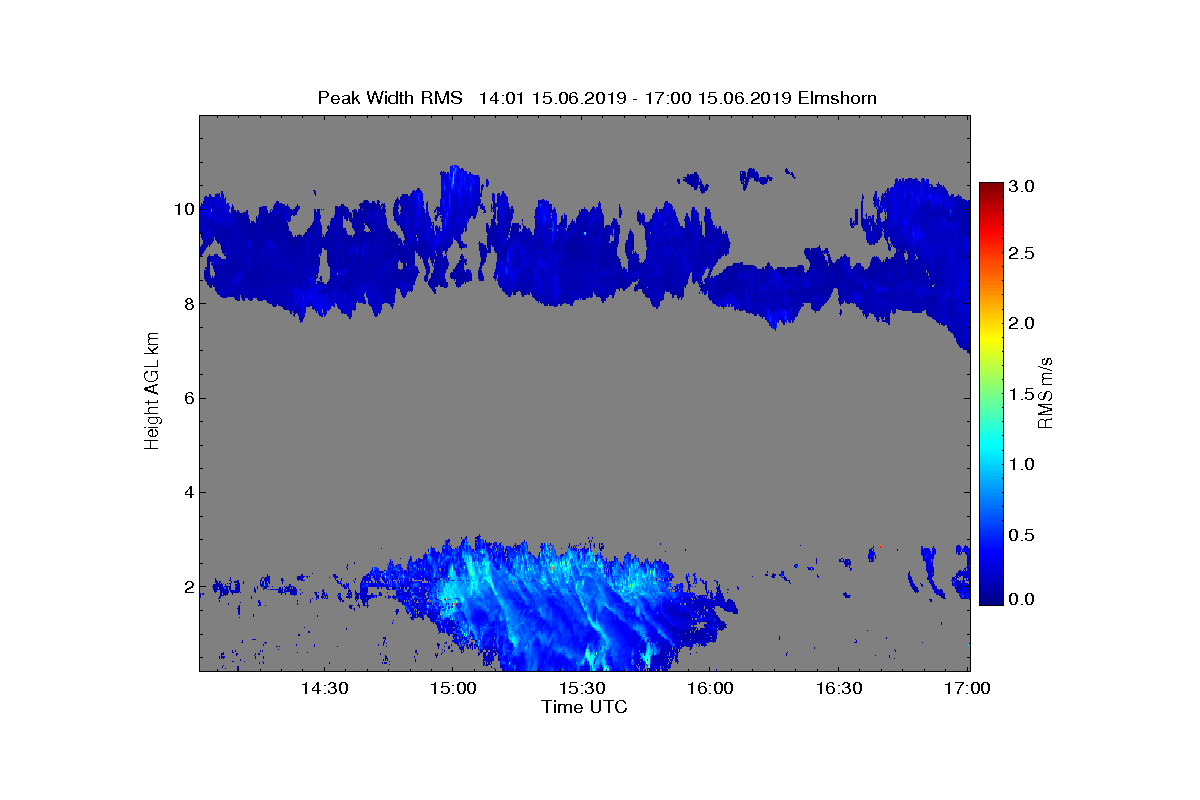Click the colorbar value 3.0
Image resolution: width=1200 pixels, height=800 pixels.
[1023, 187]
